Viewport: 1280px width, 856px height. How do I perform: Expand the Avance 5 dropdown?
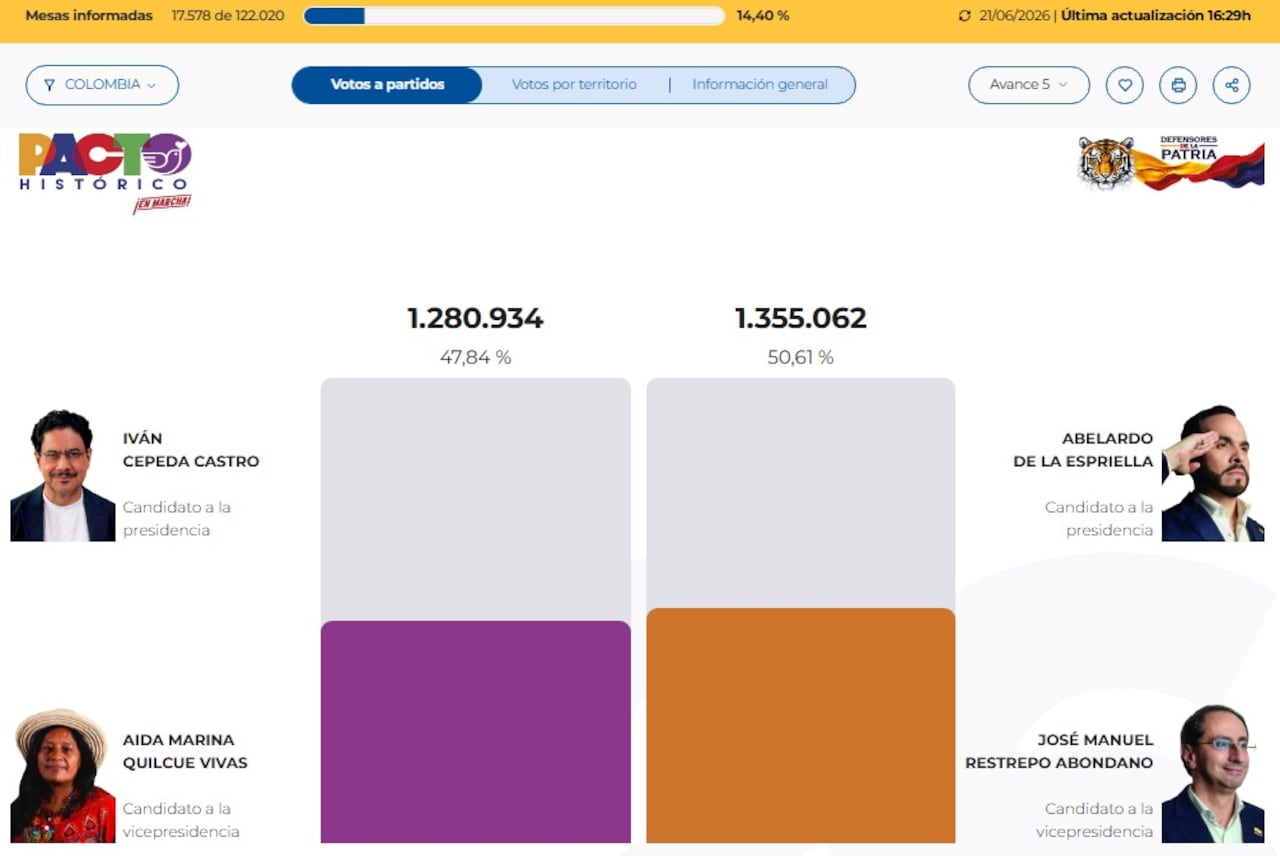click(x=1029, y=85)
